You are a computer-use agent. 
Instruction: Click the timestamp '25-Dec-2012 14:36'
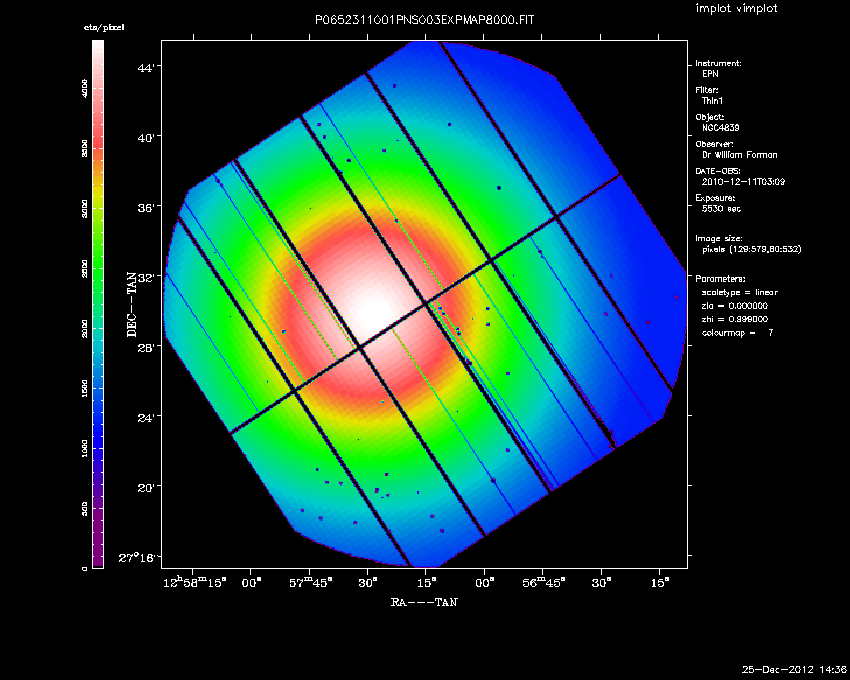[x=794, y=670]
